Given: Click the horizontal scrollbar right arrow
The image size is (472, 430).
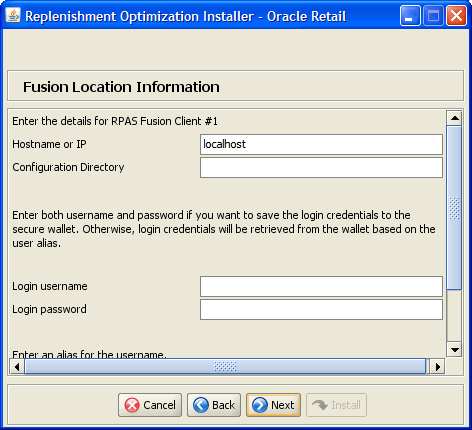Looking at the screenshot, I should click(x=437, y=367).
